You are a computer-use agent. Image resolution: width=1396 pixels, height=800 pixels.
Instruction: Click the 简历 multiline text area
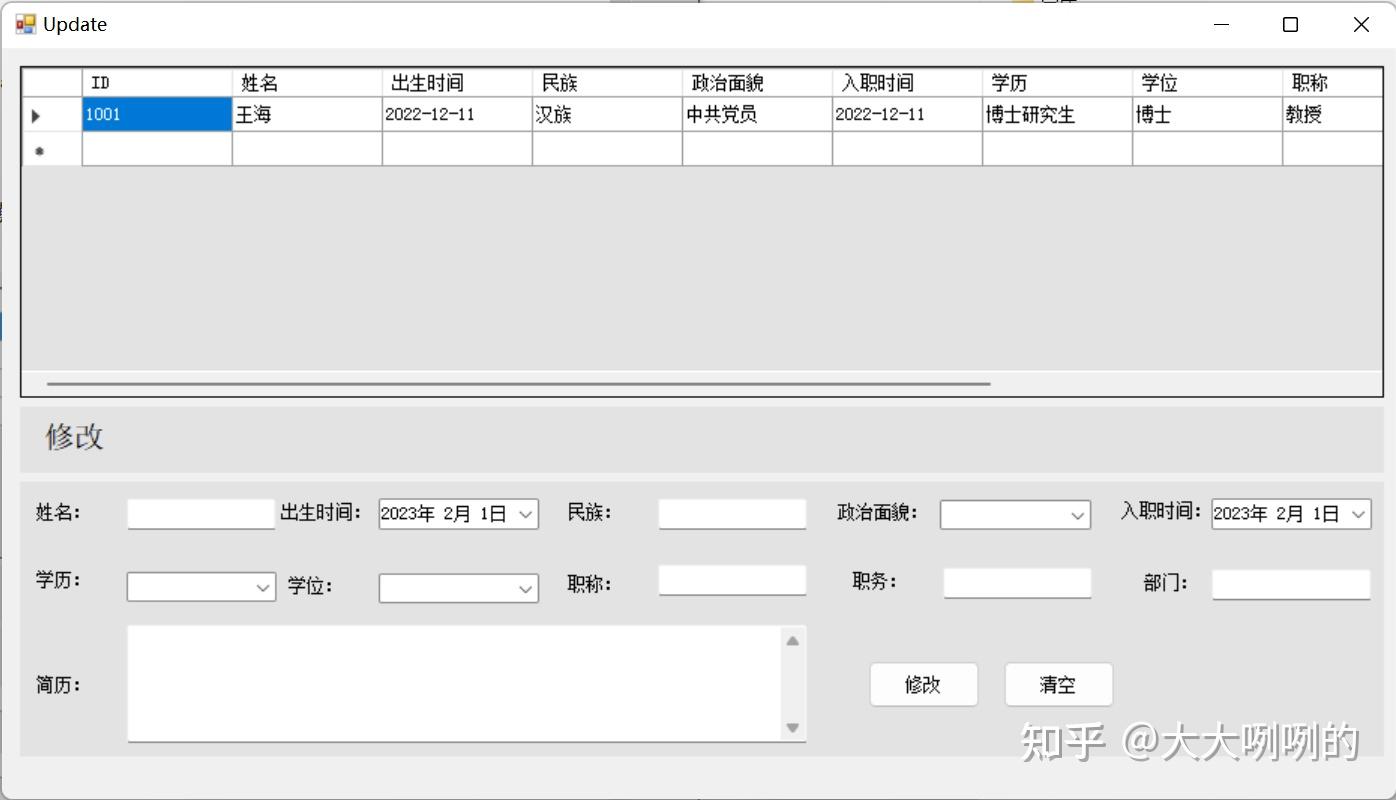pyautogui.click(x=450, y=683)
